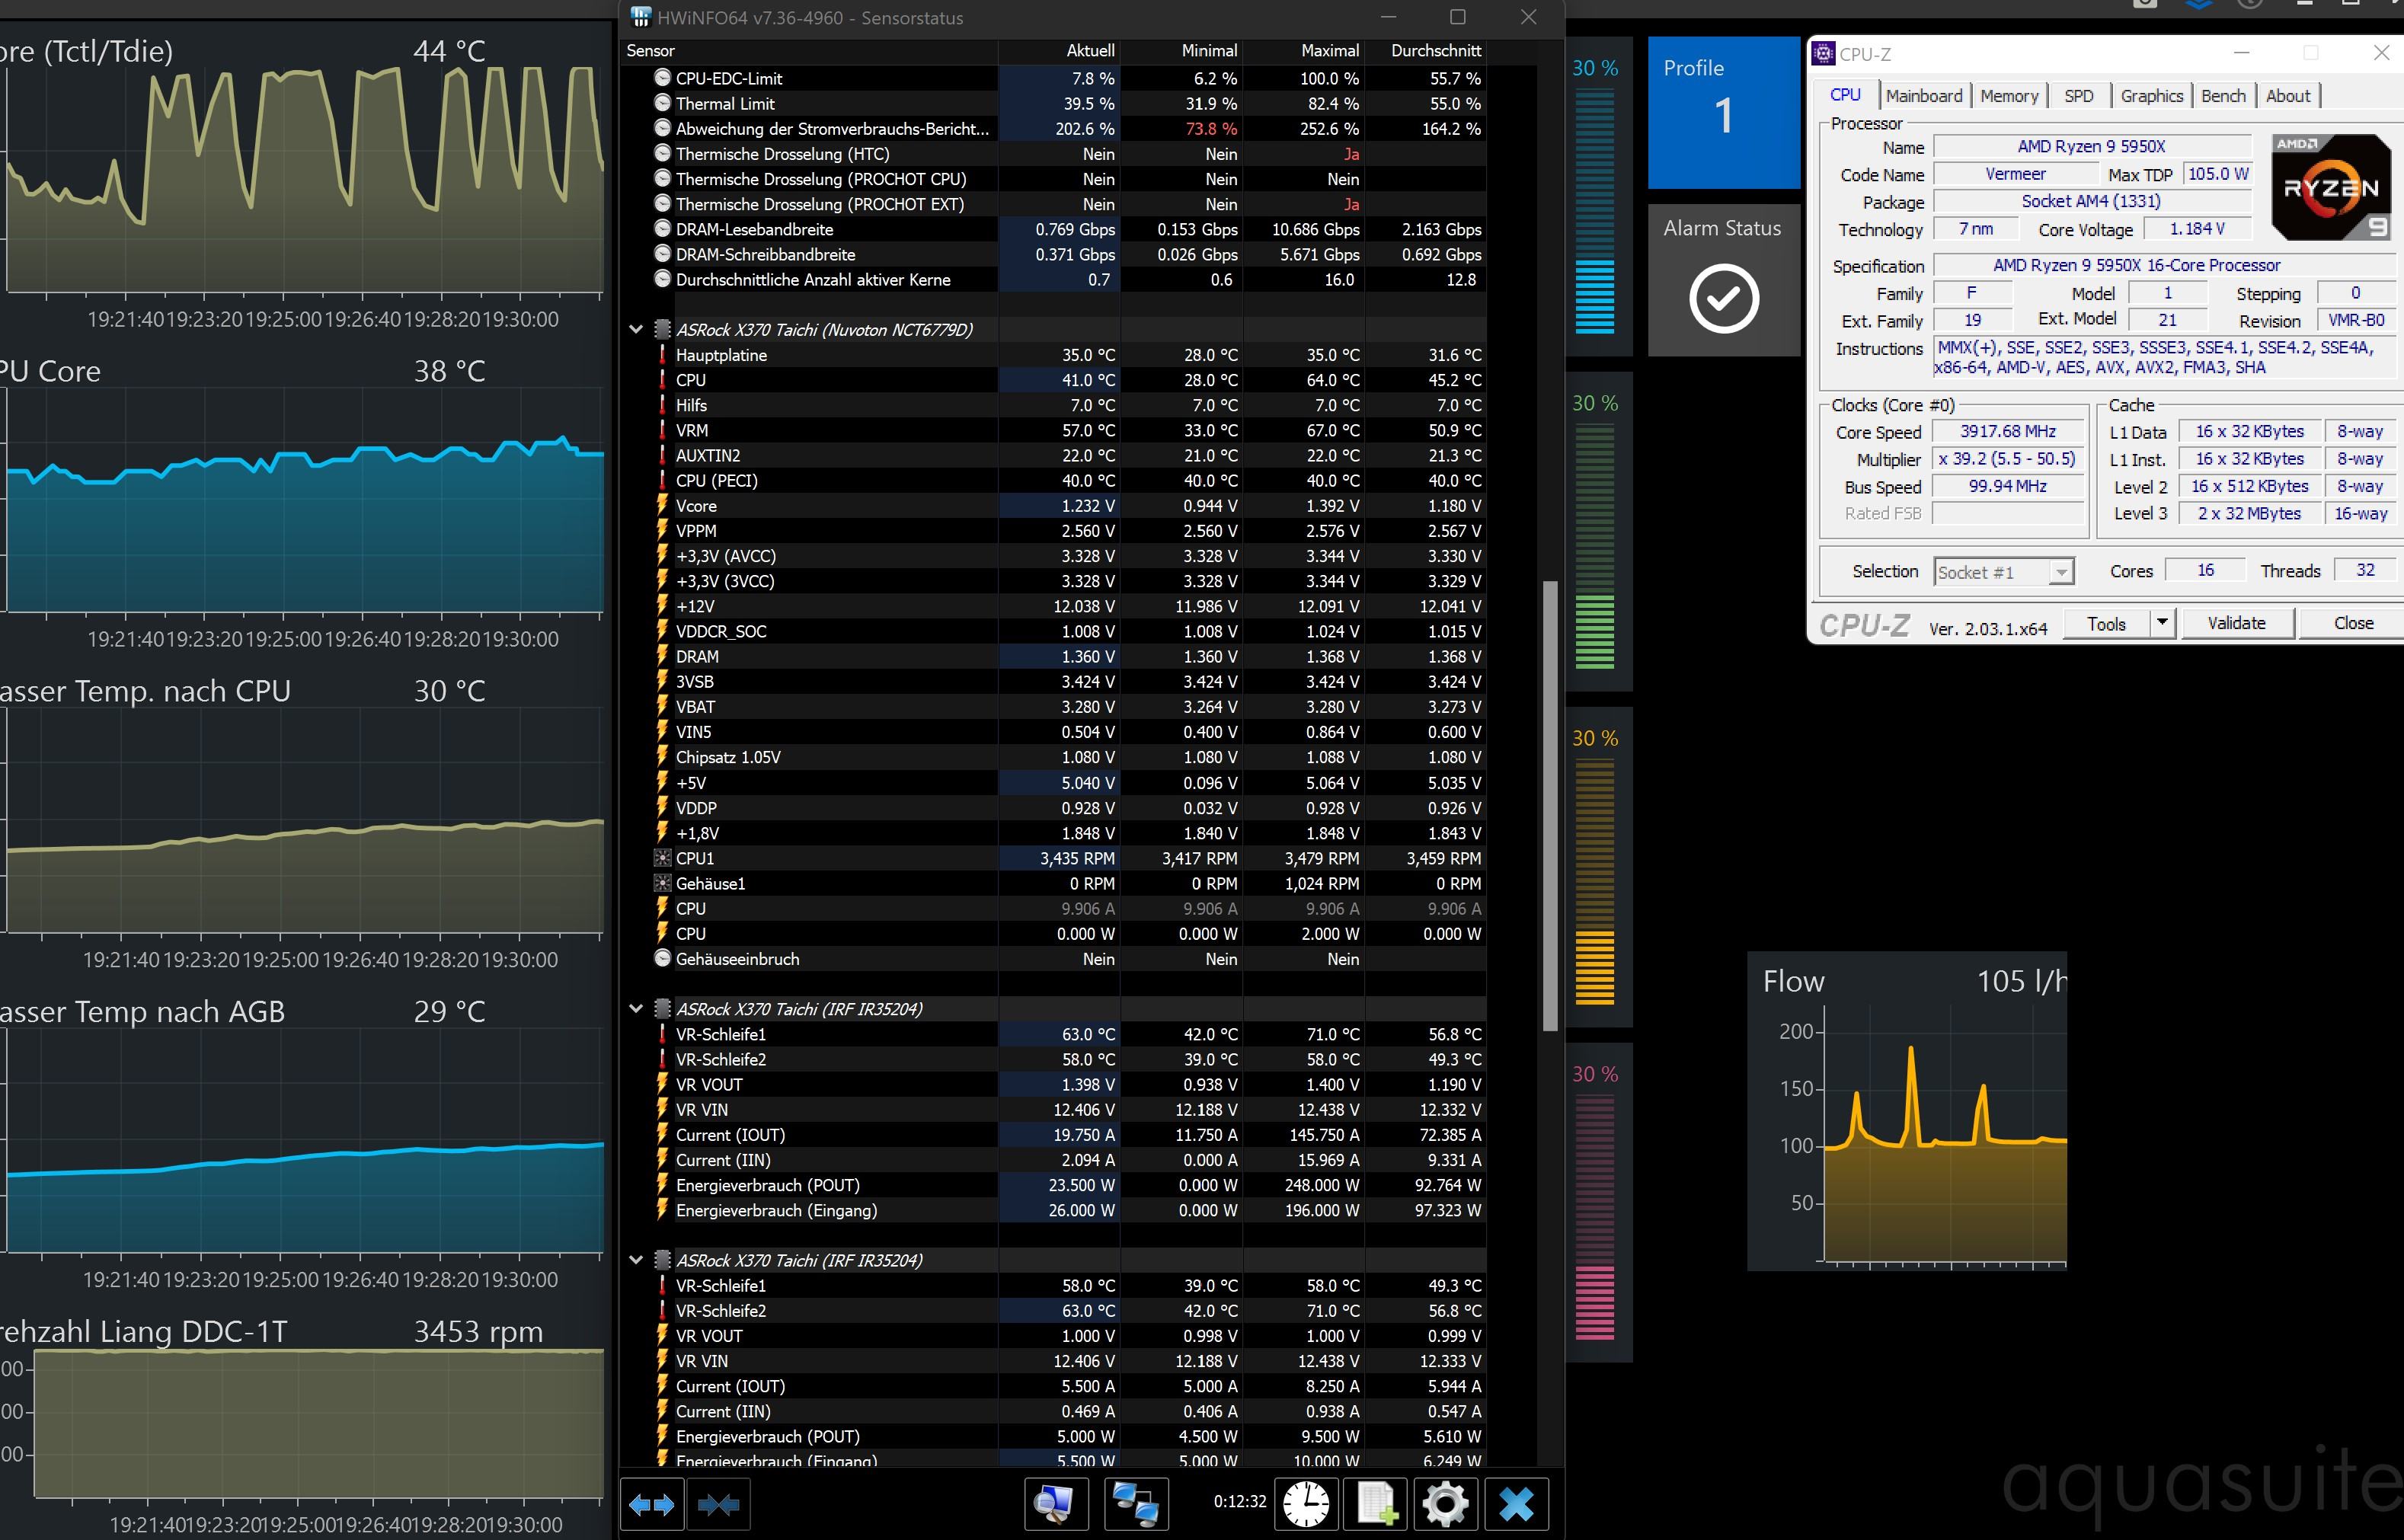Image resolution: width=2404 pixels, height=1540 pixels.
Task: Click the circle icon beside CPU-EDC-Limit
Action: click(x=661, y=78)
